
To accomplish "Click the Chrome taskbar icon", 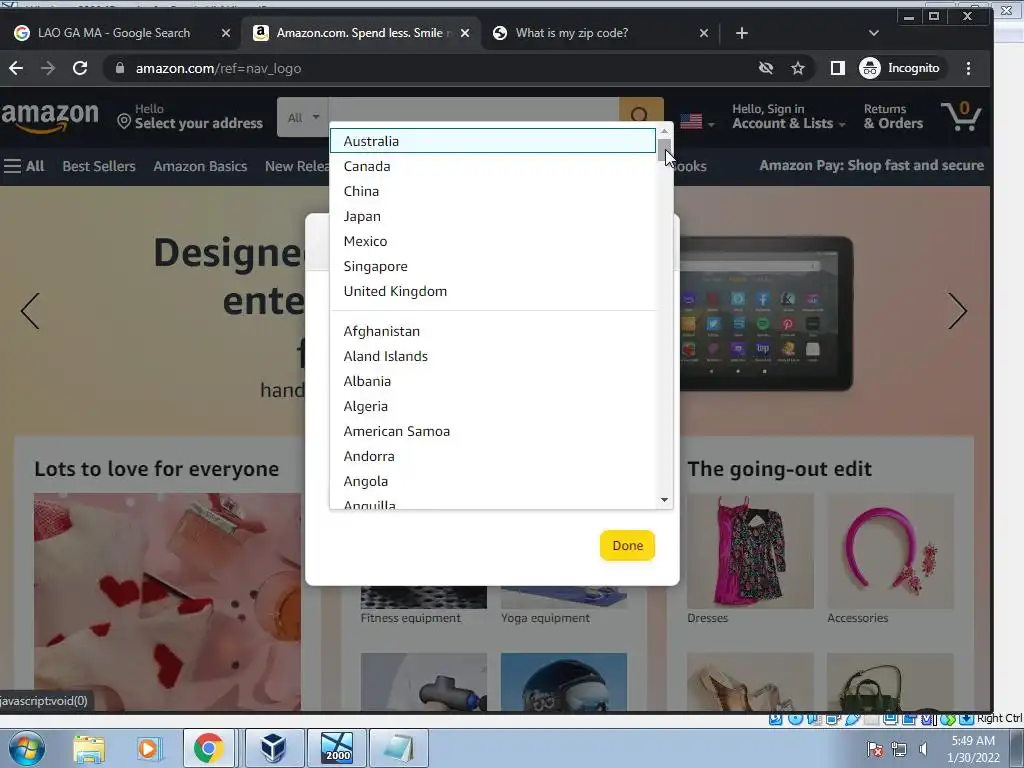I will coord(208,748).
